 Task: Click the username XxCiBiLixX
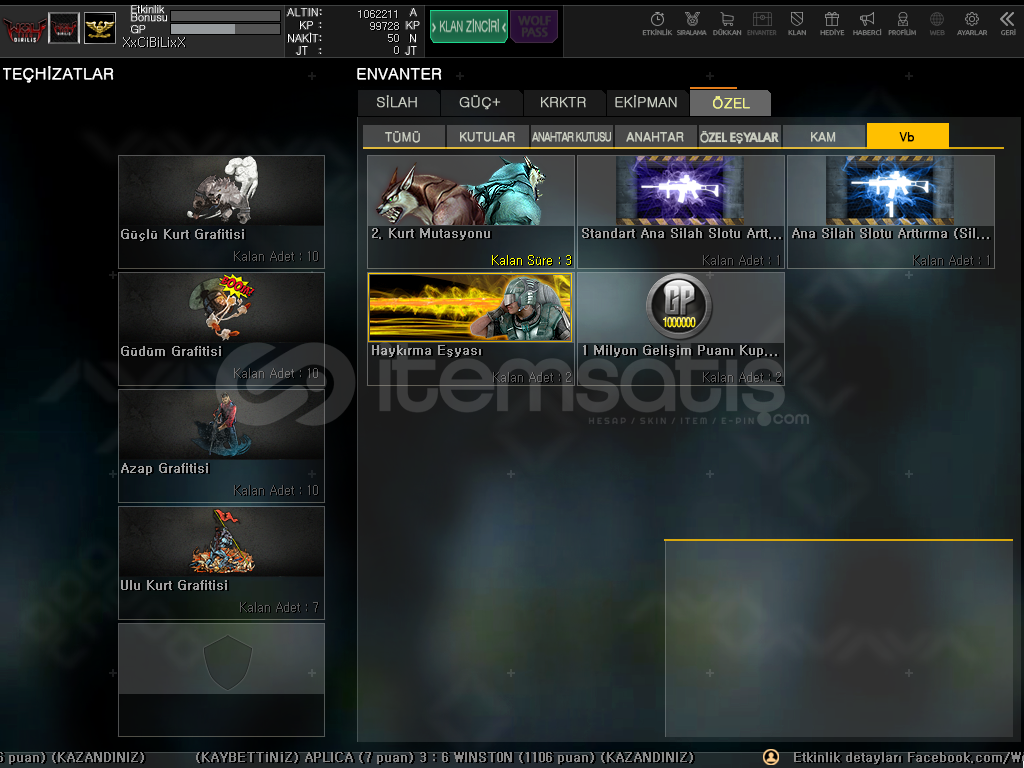pos(153,42)
